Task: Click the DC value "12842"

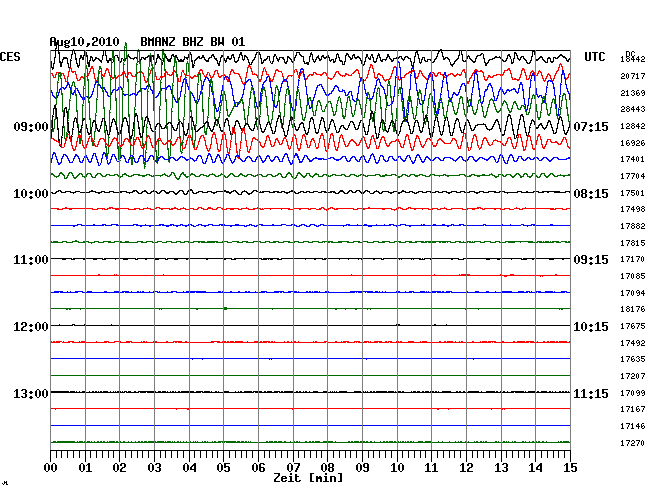Action: pyautogui.click(x=633, y=126)
